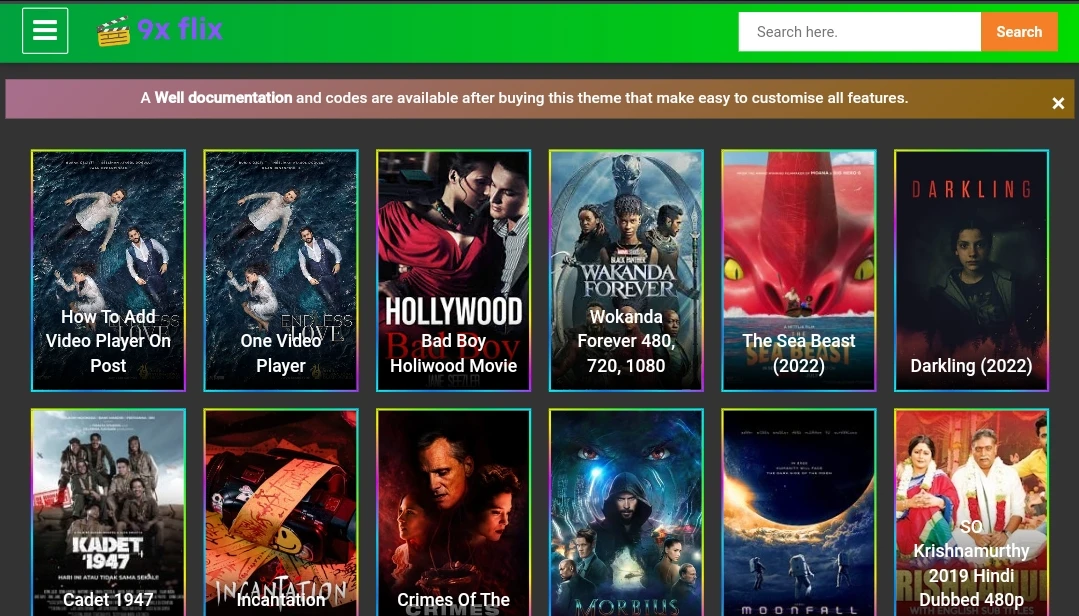Open the Moonfall movie poster

coord(797,512)
